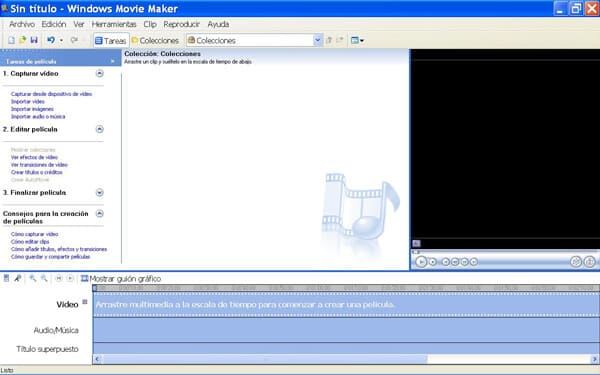Open Cómo guardar y compartir películas tip

coord(50,257)
